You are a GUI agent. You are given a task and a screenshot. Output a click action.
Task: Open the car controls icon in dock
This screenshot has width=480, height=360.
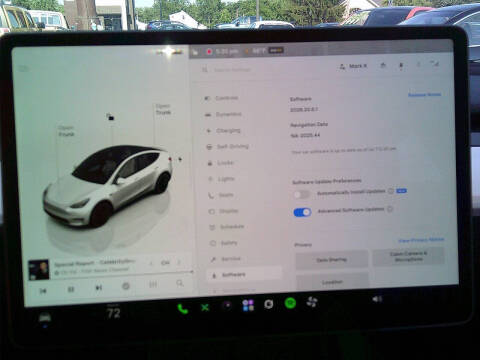45,318
